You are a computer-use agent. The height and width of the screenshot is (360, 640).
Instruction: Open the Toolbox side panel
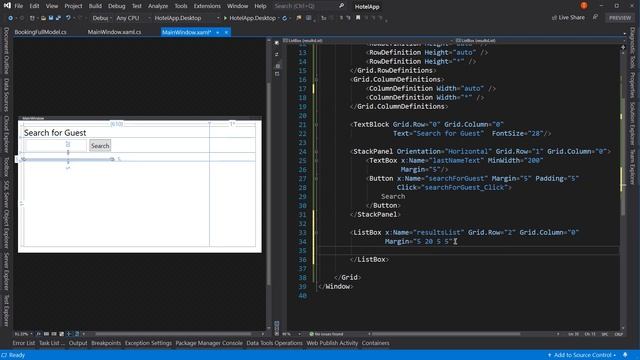click(x=6, y=167)
